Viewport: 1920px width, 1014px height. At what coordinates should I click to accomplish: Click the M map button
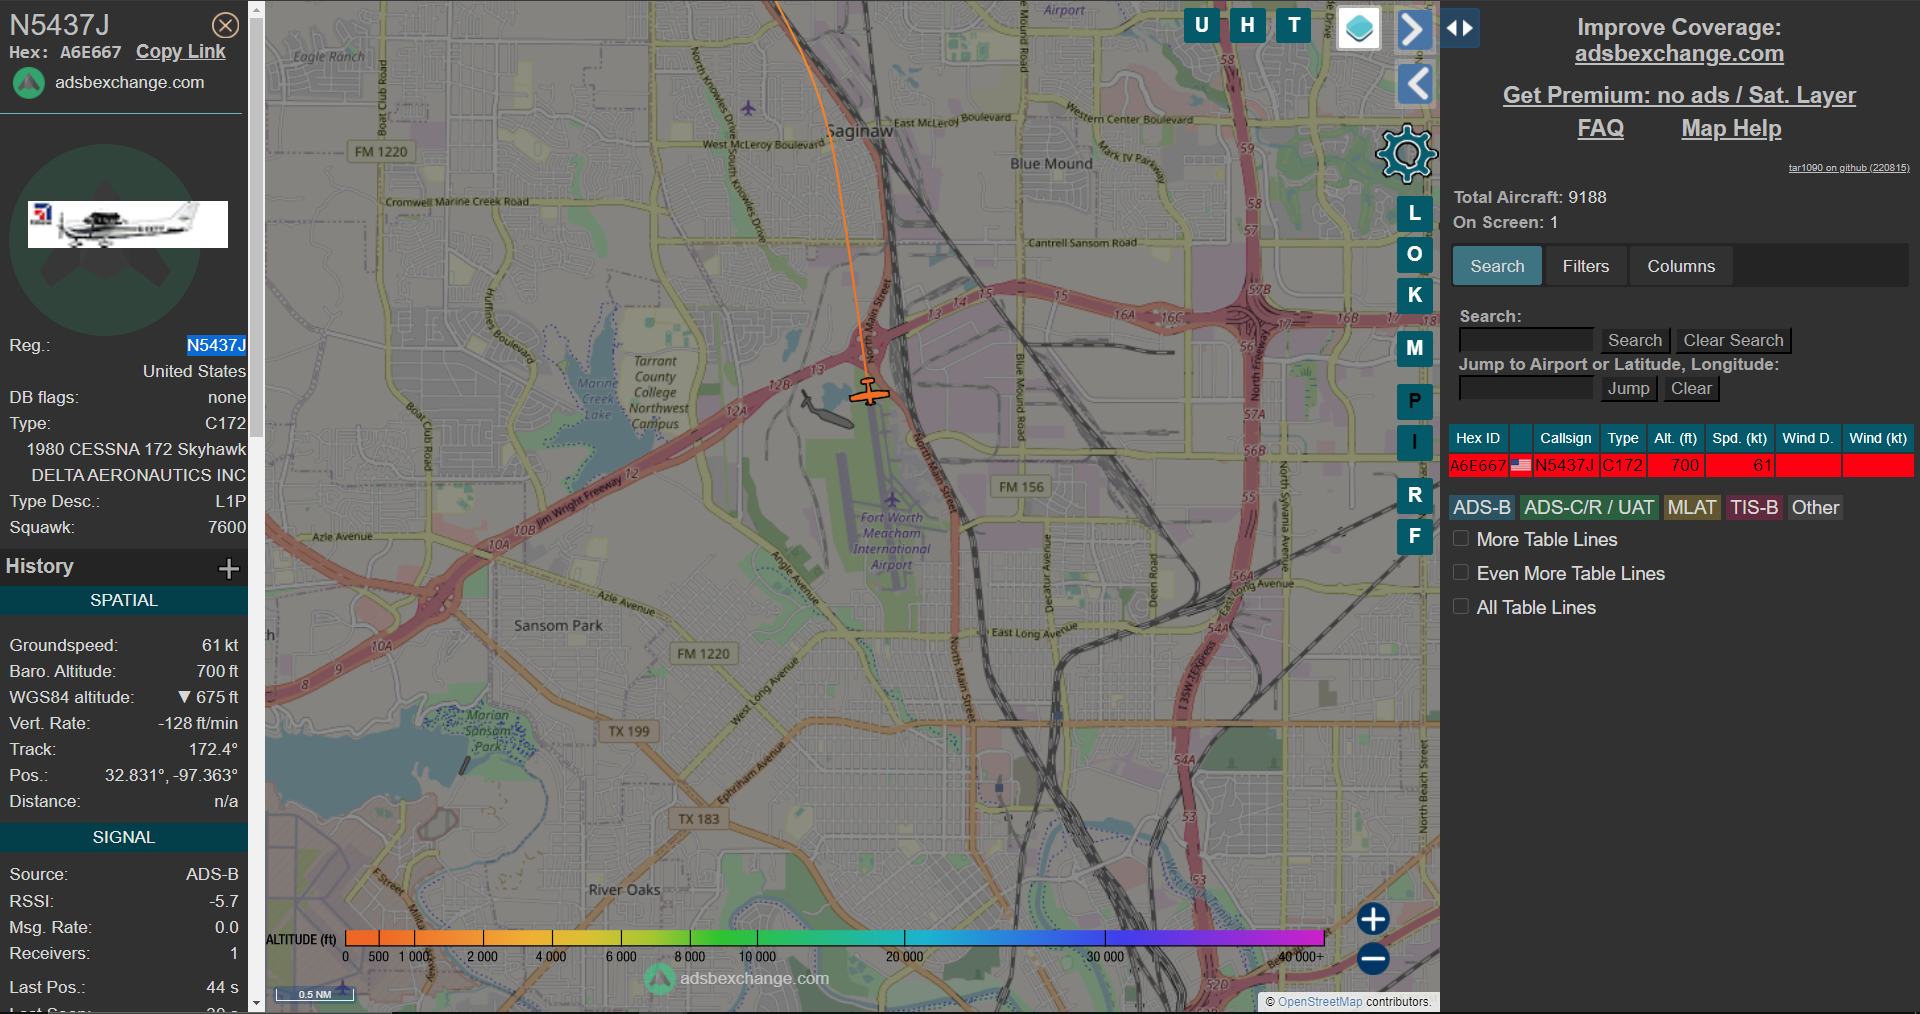1414,348
